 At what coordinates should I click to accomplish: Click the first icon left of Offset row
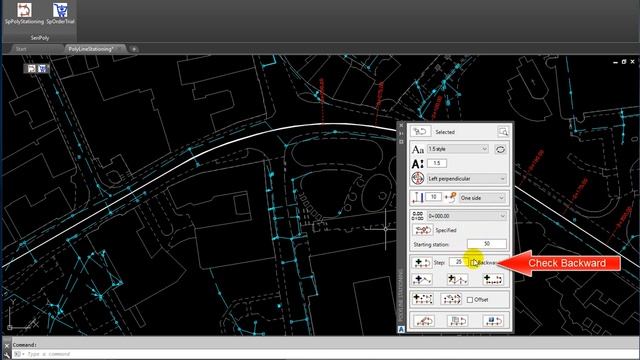[422, 299]
